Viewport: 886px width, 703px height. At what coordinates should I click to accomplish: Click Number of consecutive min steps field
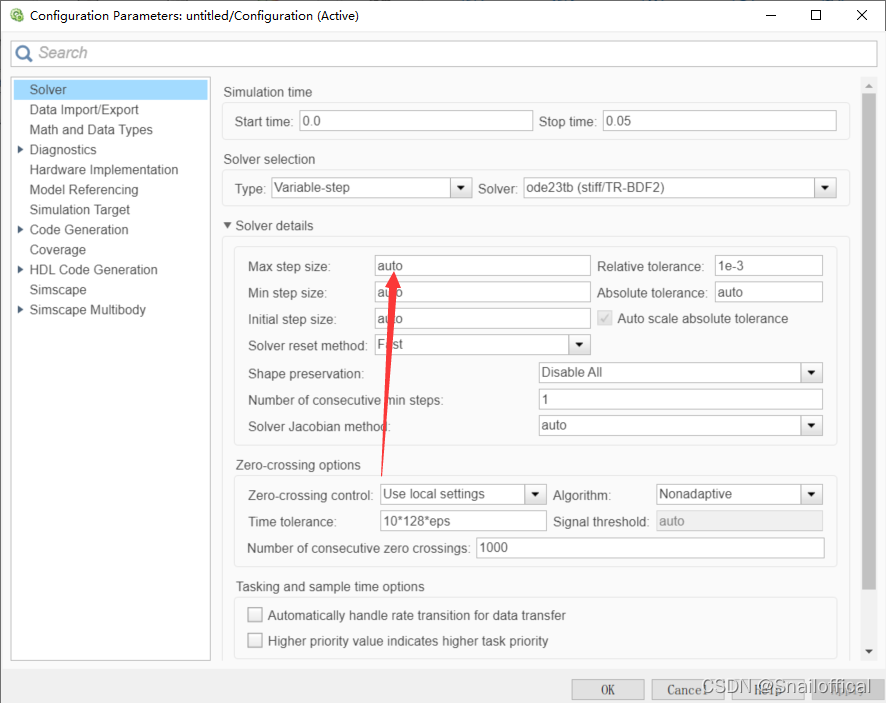pyautogui.click(x=680, y=400)
